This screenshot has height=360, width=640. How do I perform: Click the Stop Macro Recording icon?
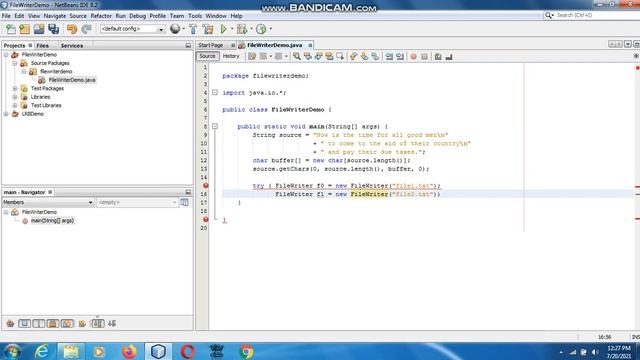(424, 56)
